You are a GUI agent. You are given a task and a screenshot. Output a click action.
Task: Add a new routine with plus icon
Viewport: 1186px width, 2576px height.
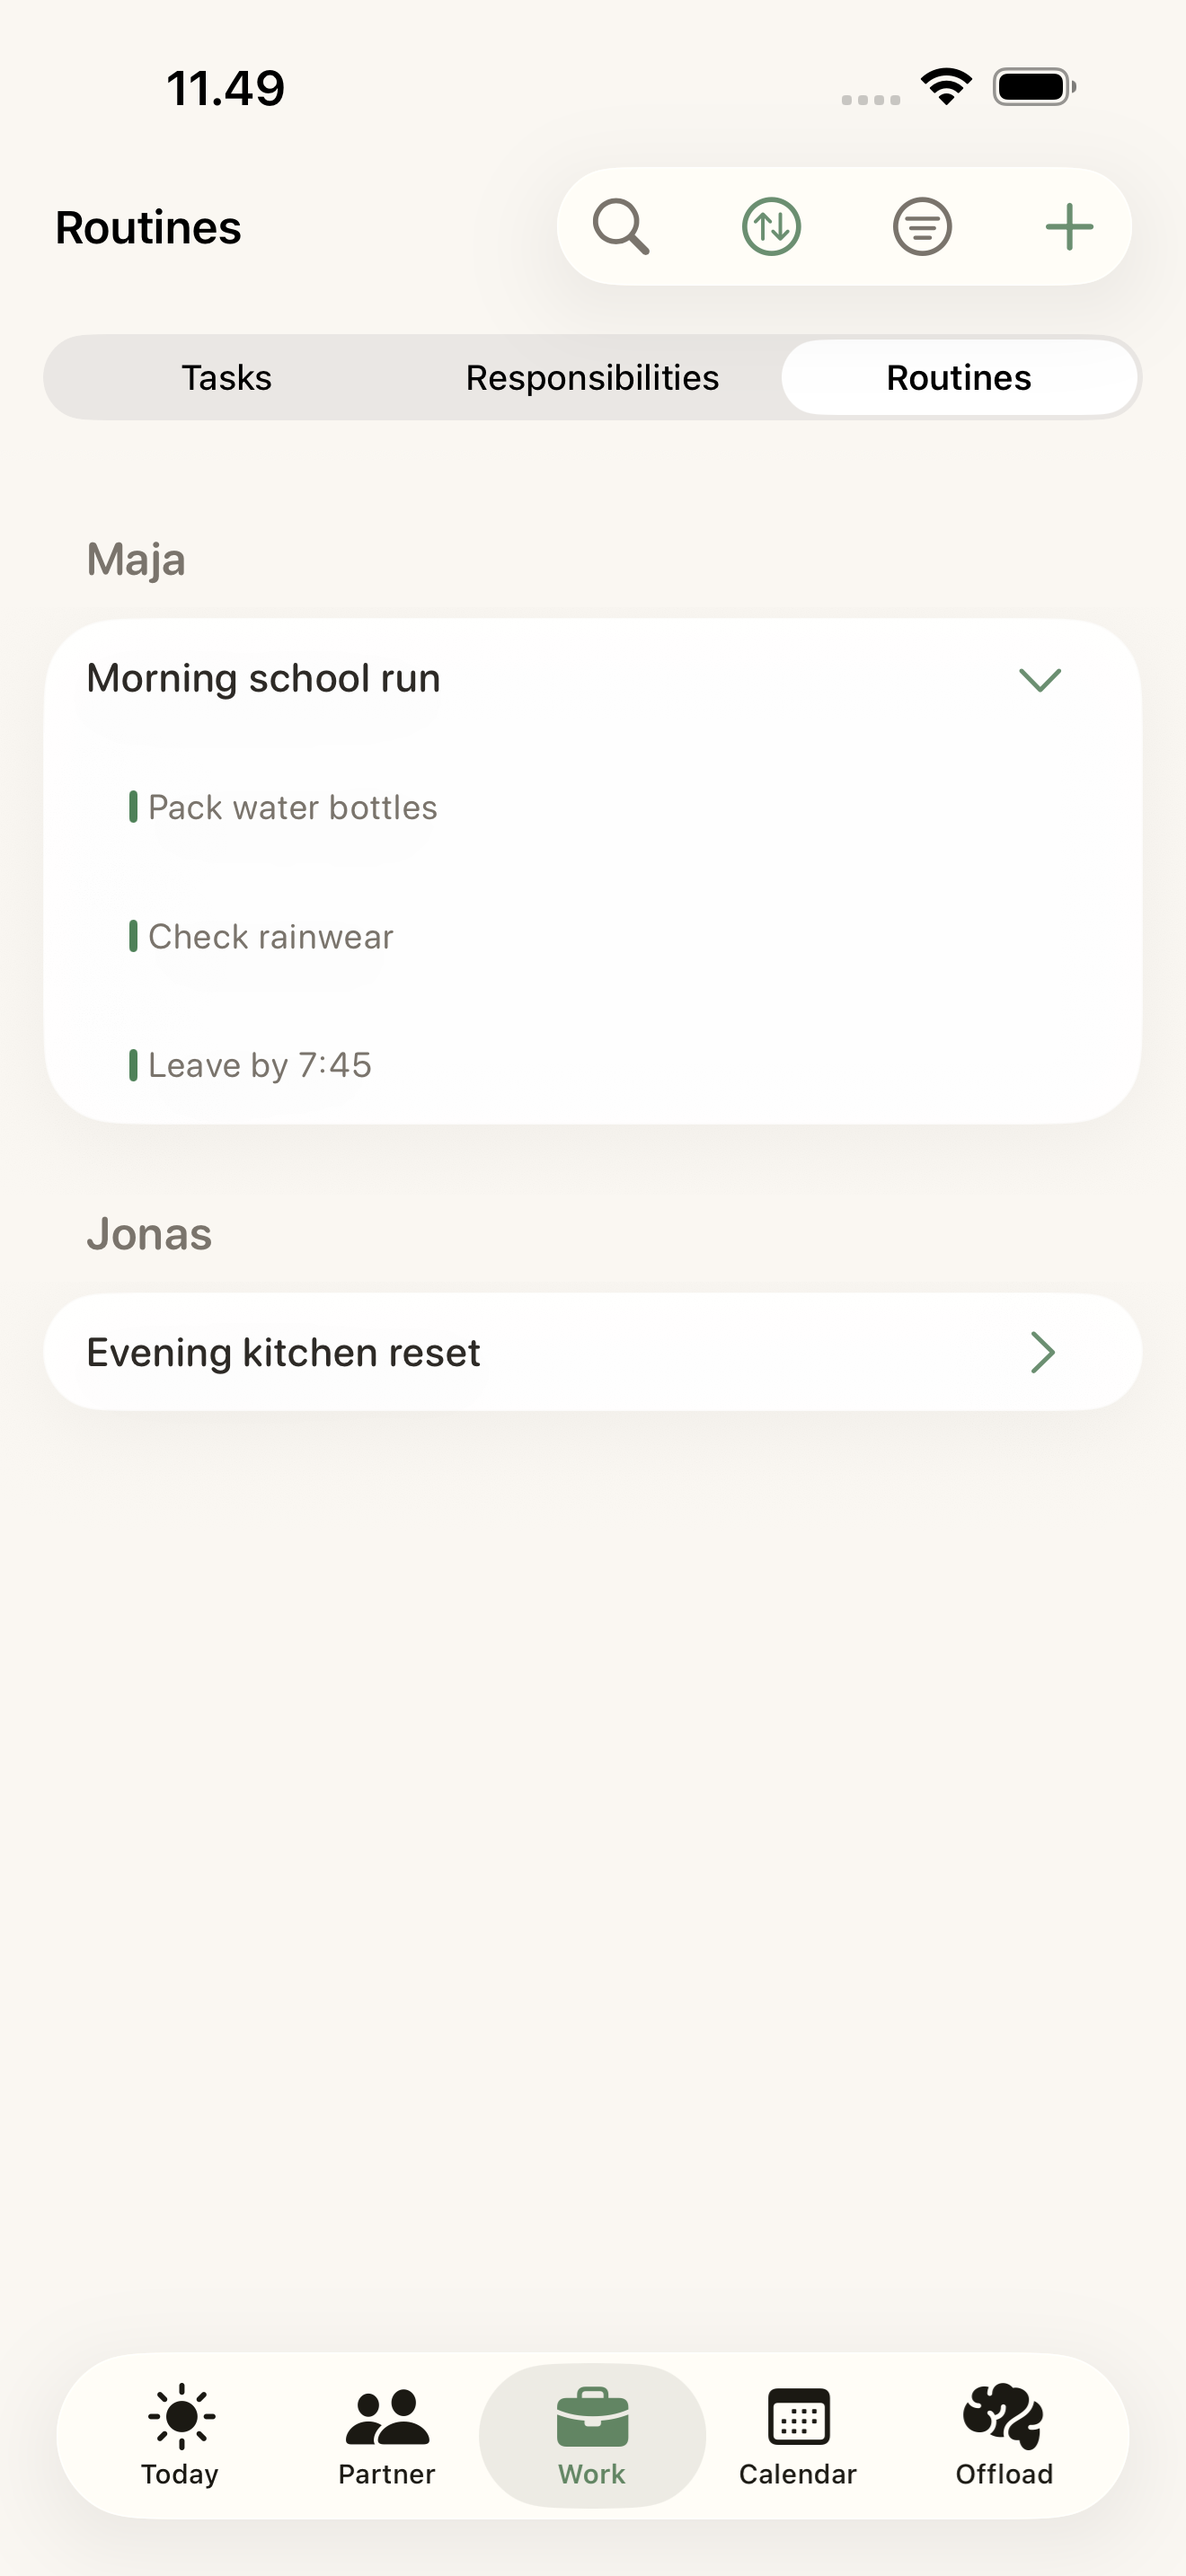tap(1069, 227)
